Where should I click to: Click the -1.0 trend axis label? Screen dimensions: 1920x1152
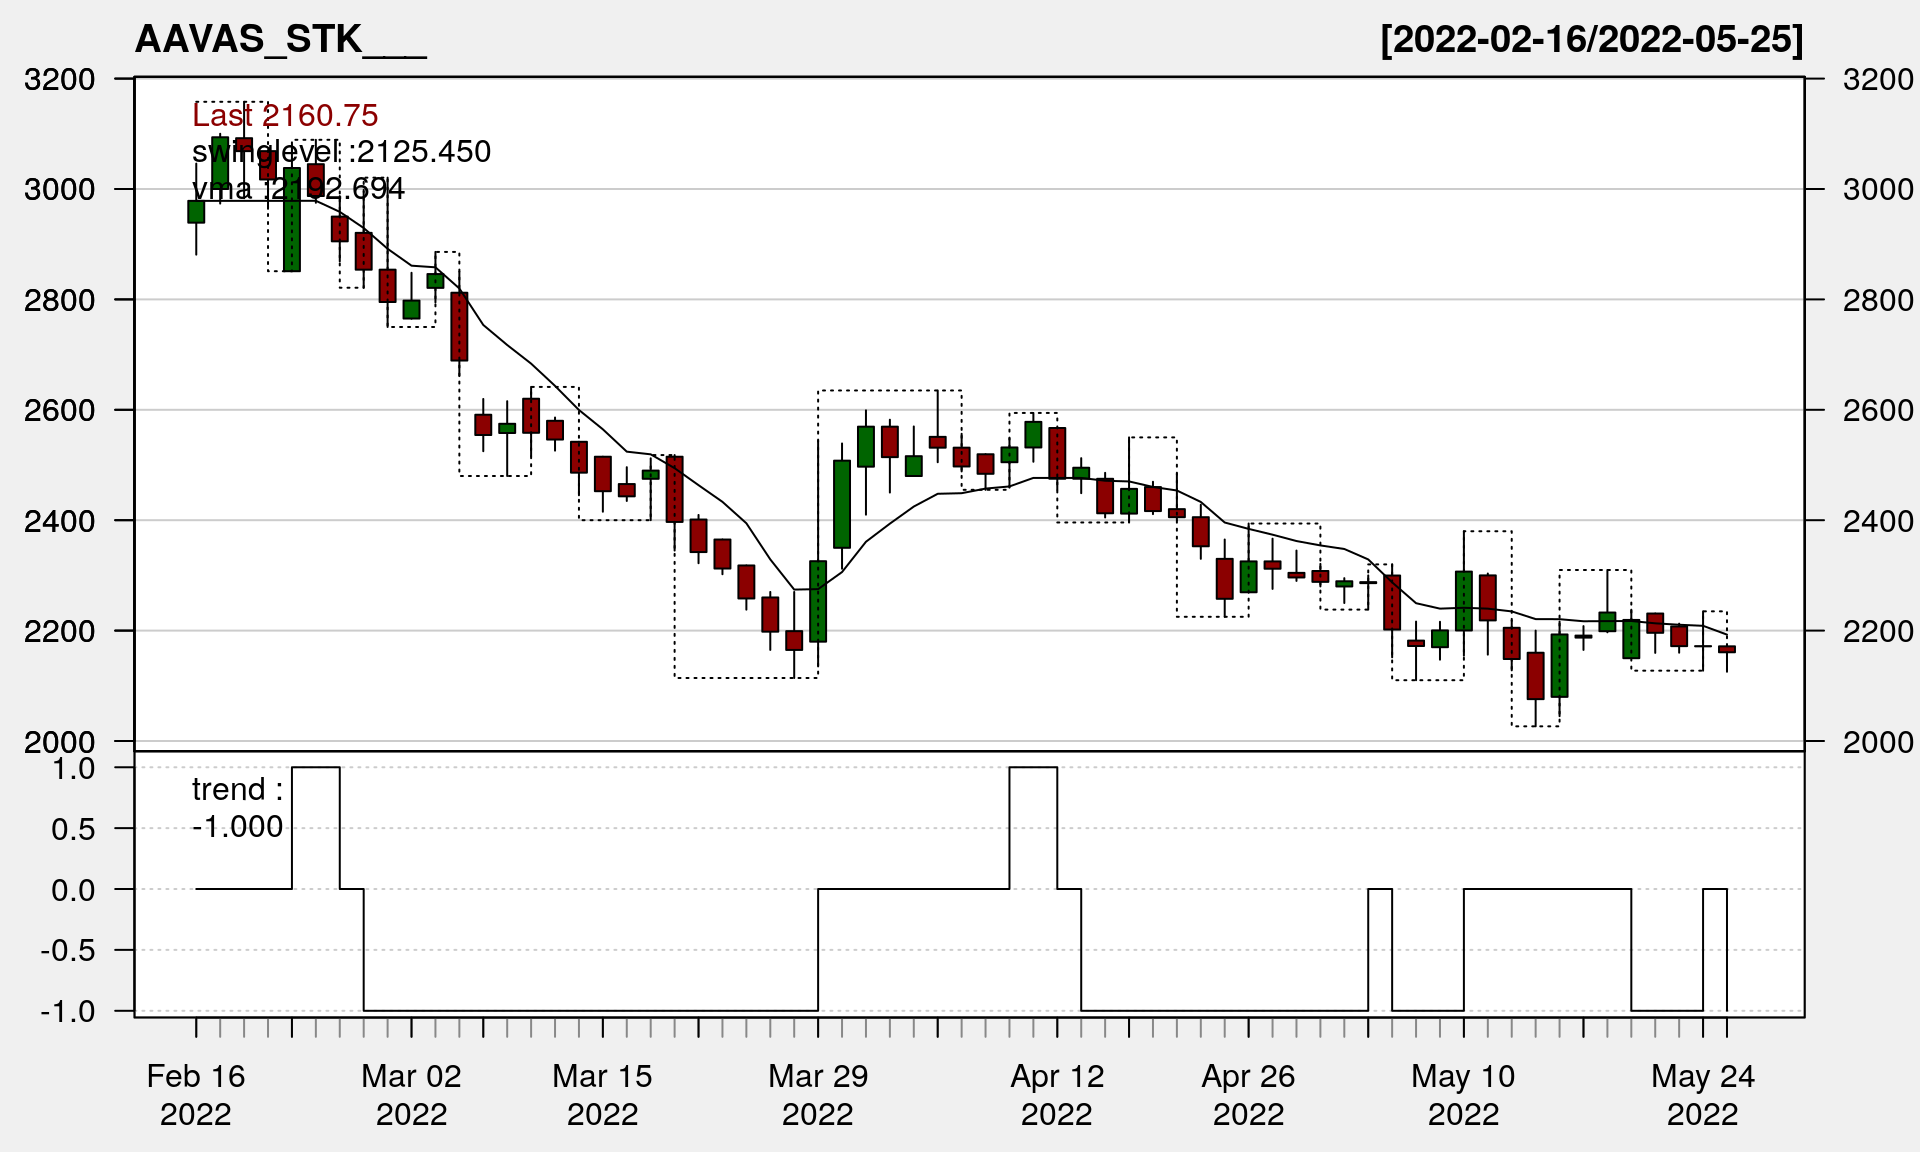point(68,1011)
